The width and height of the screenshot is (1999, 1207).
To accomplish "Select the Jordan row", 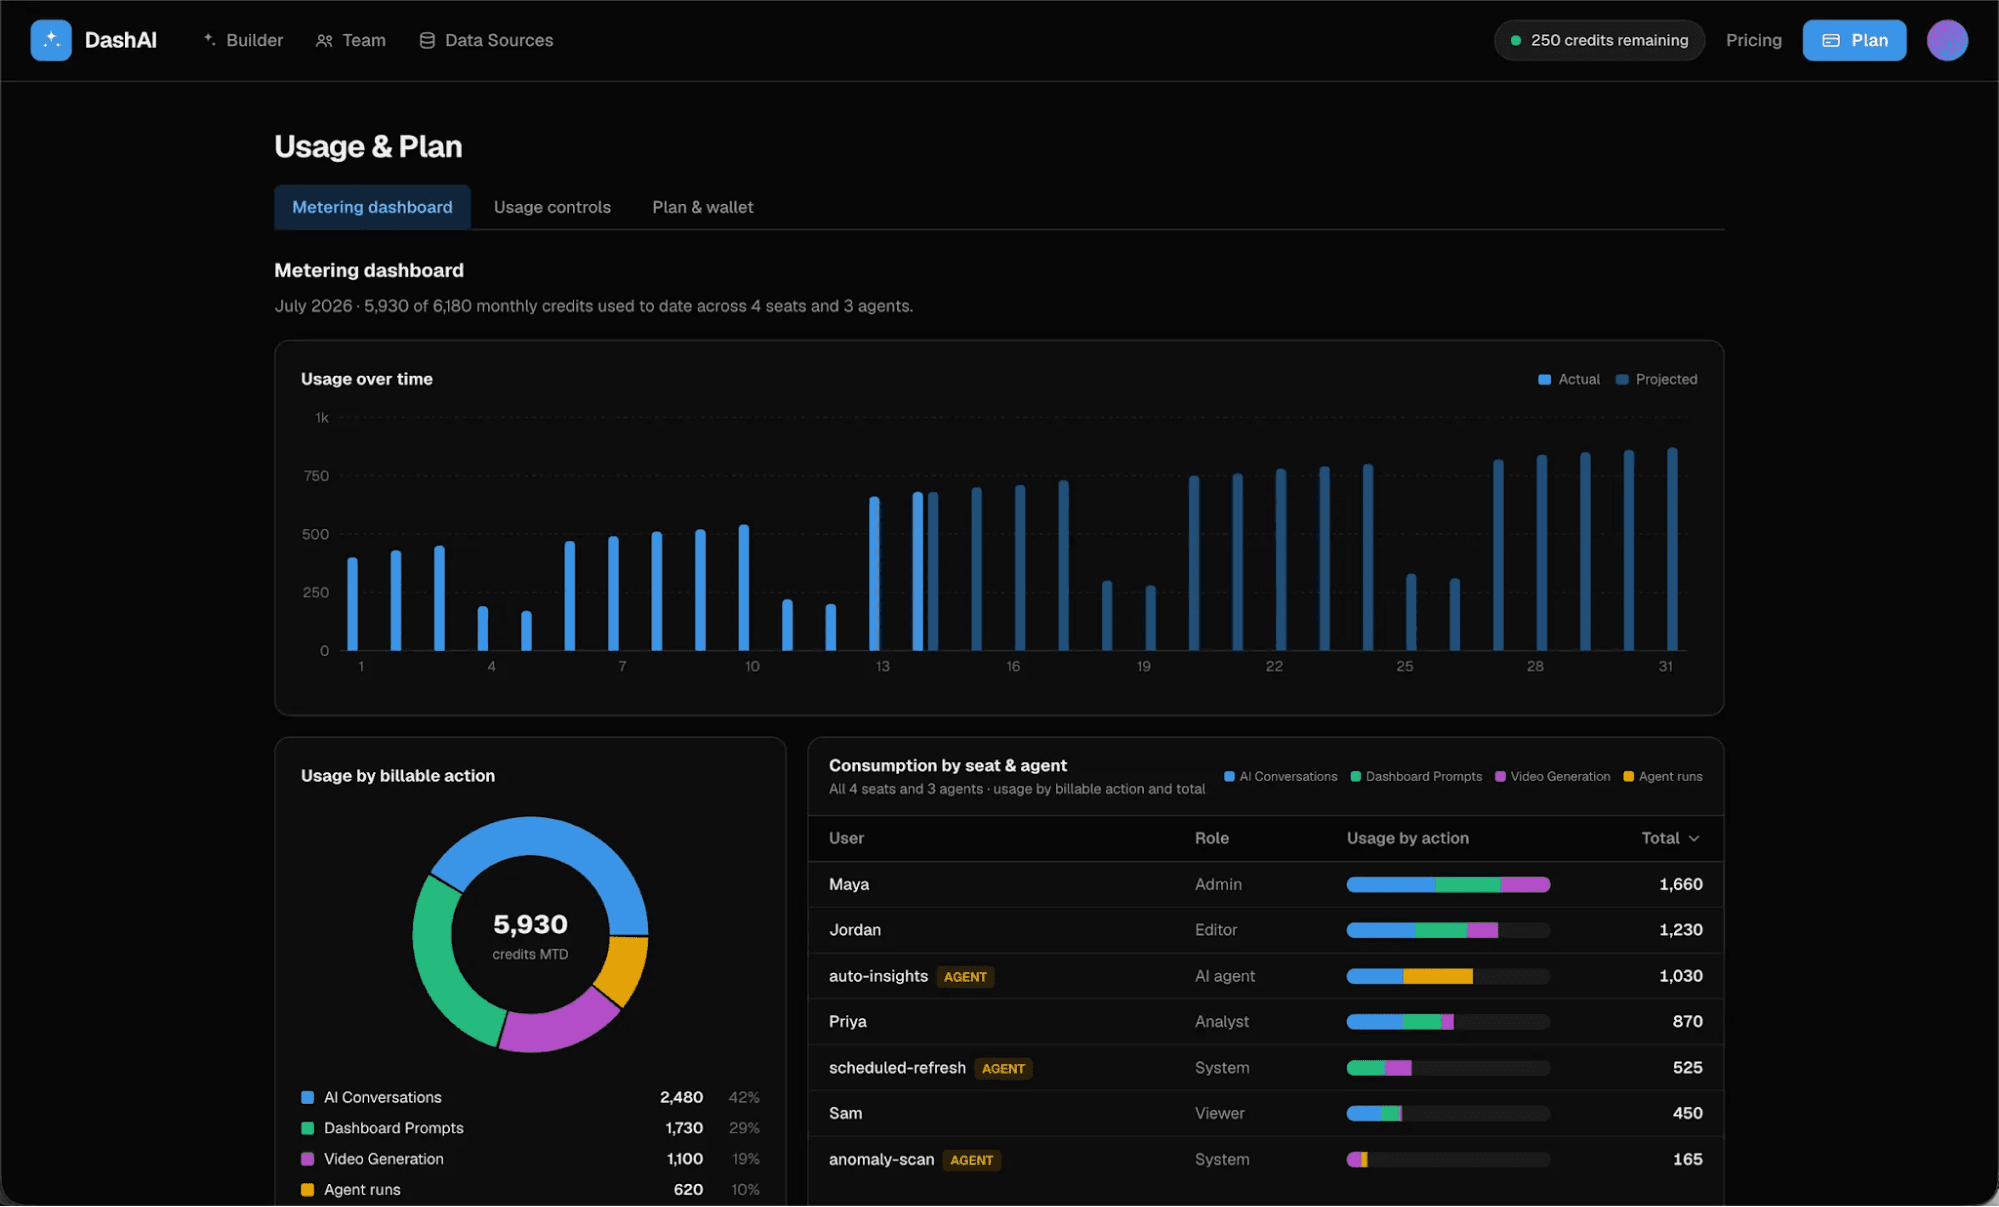I will tap(1265, 930).
